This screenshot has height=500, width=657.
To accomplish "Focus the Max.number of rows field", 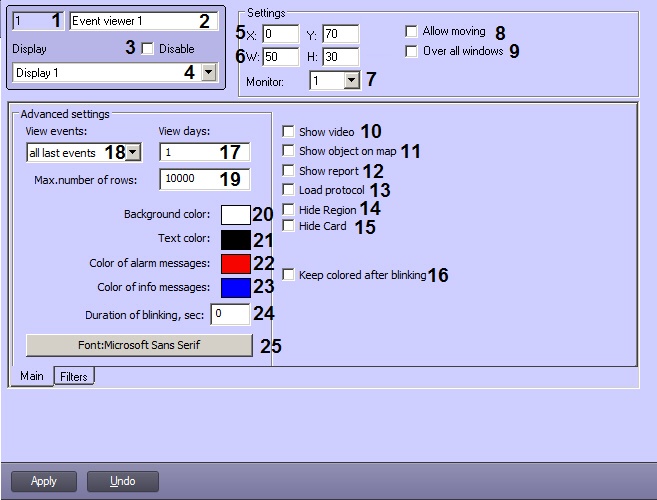I will [x=203, y=179].
